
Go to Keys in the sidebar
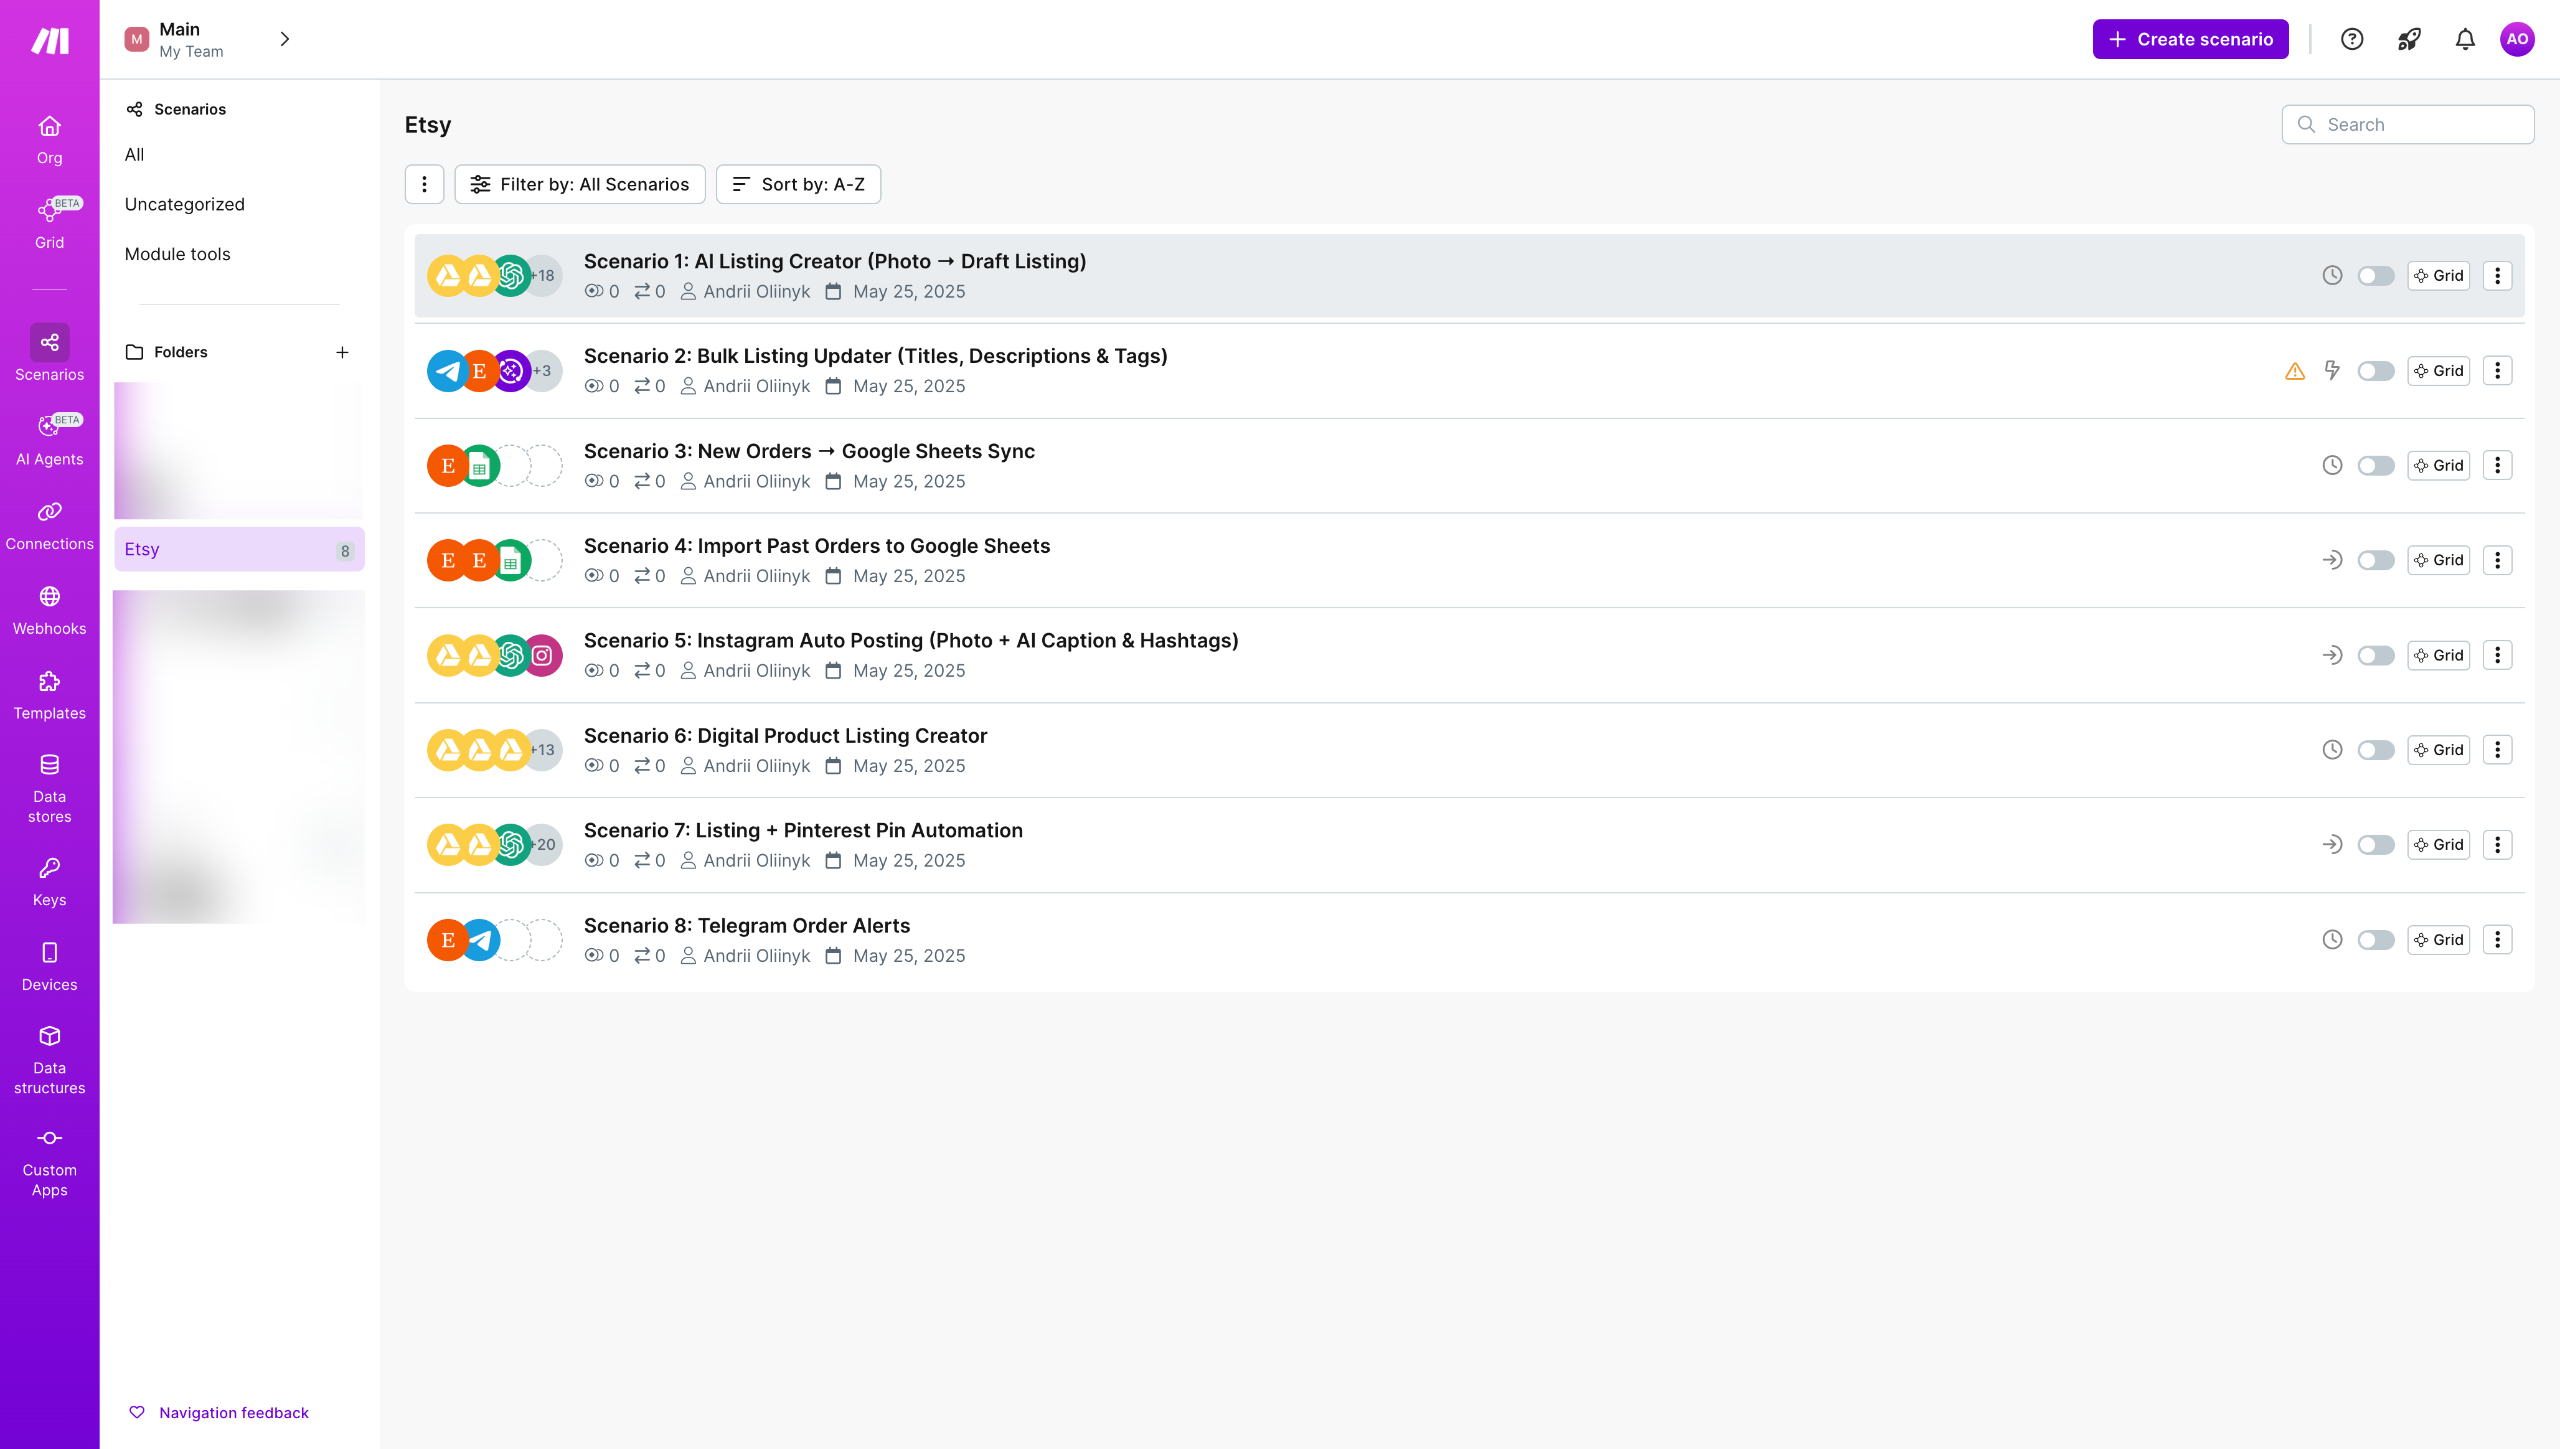(49, 881)
